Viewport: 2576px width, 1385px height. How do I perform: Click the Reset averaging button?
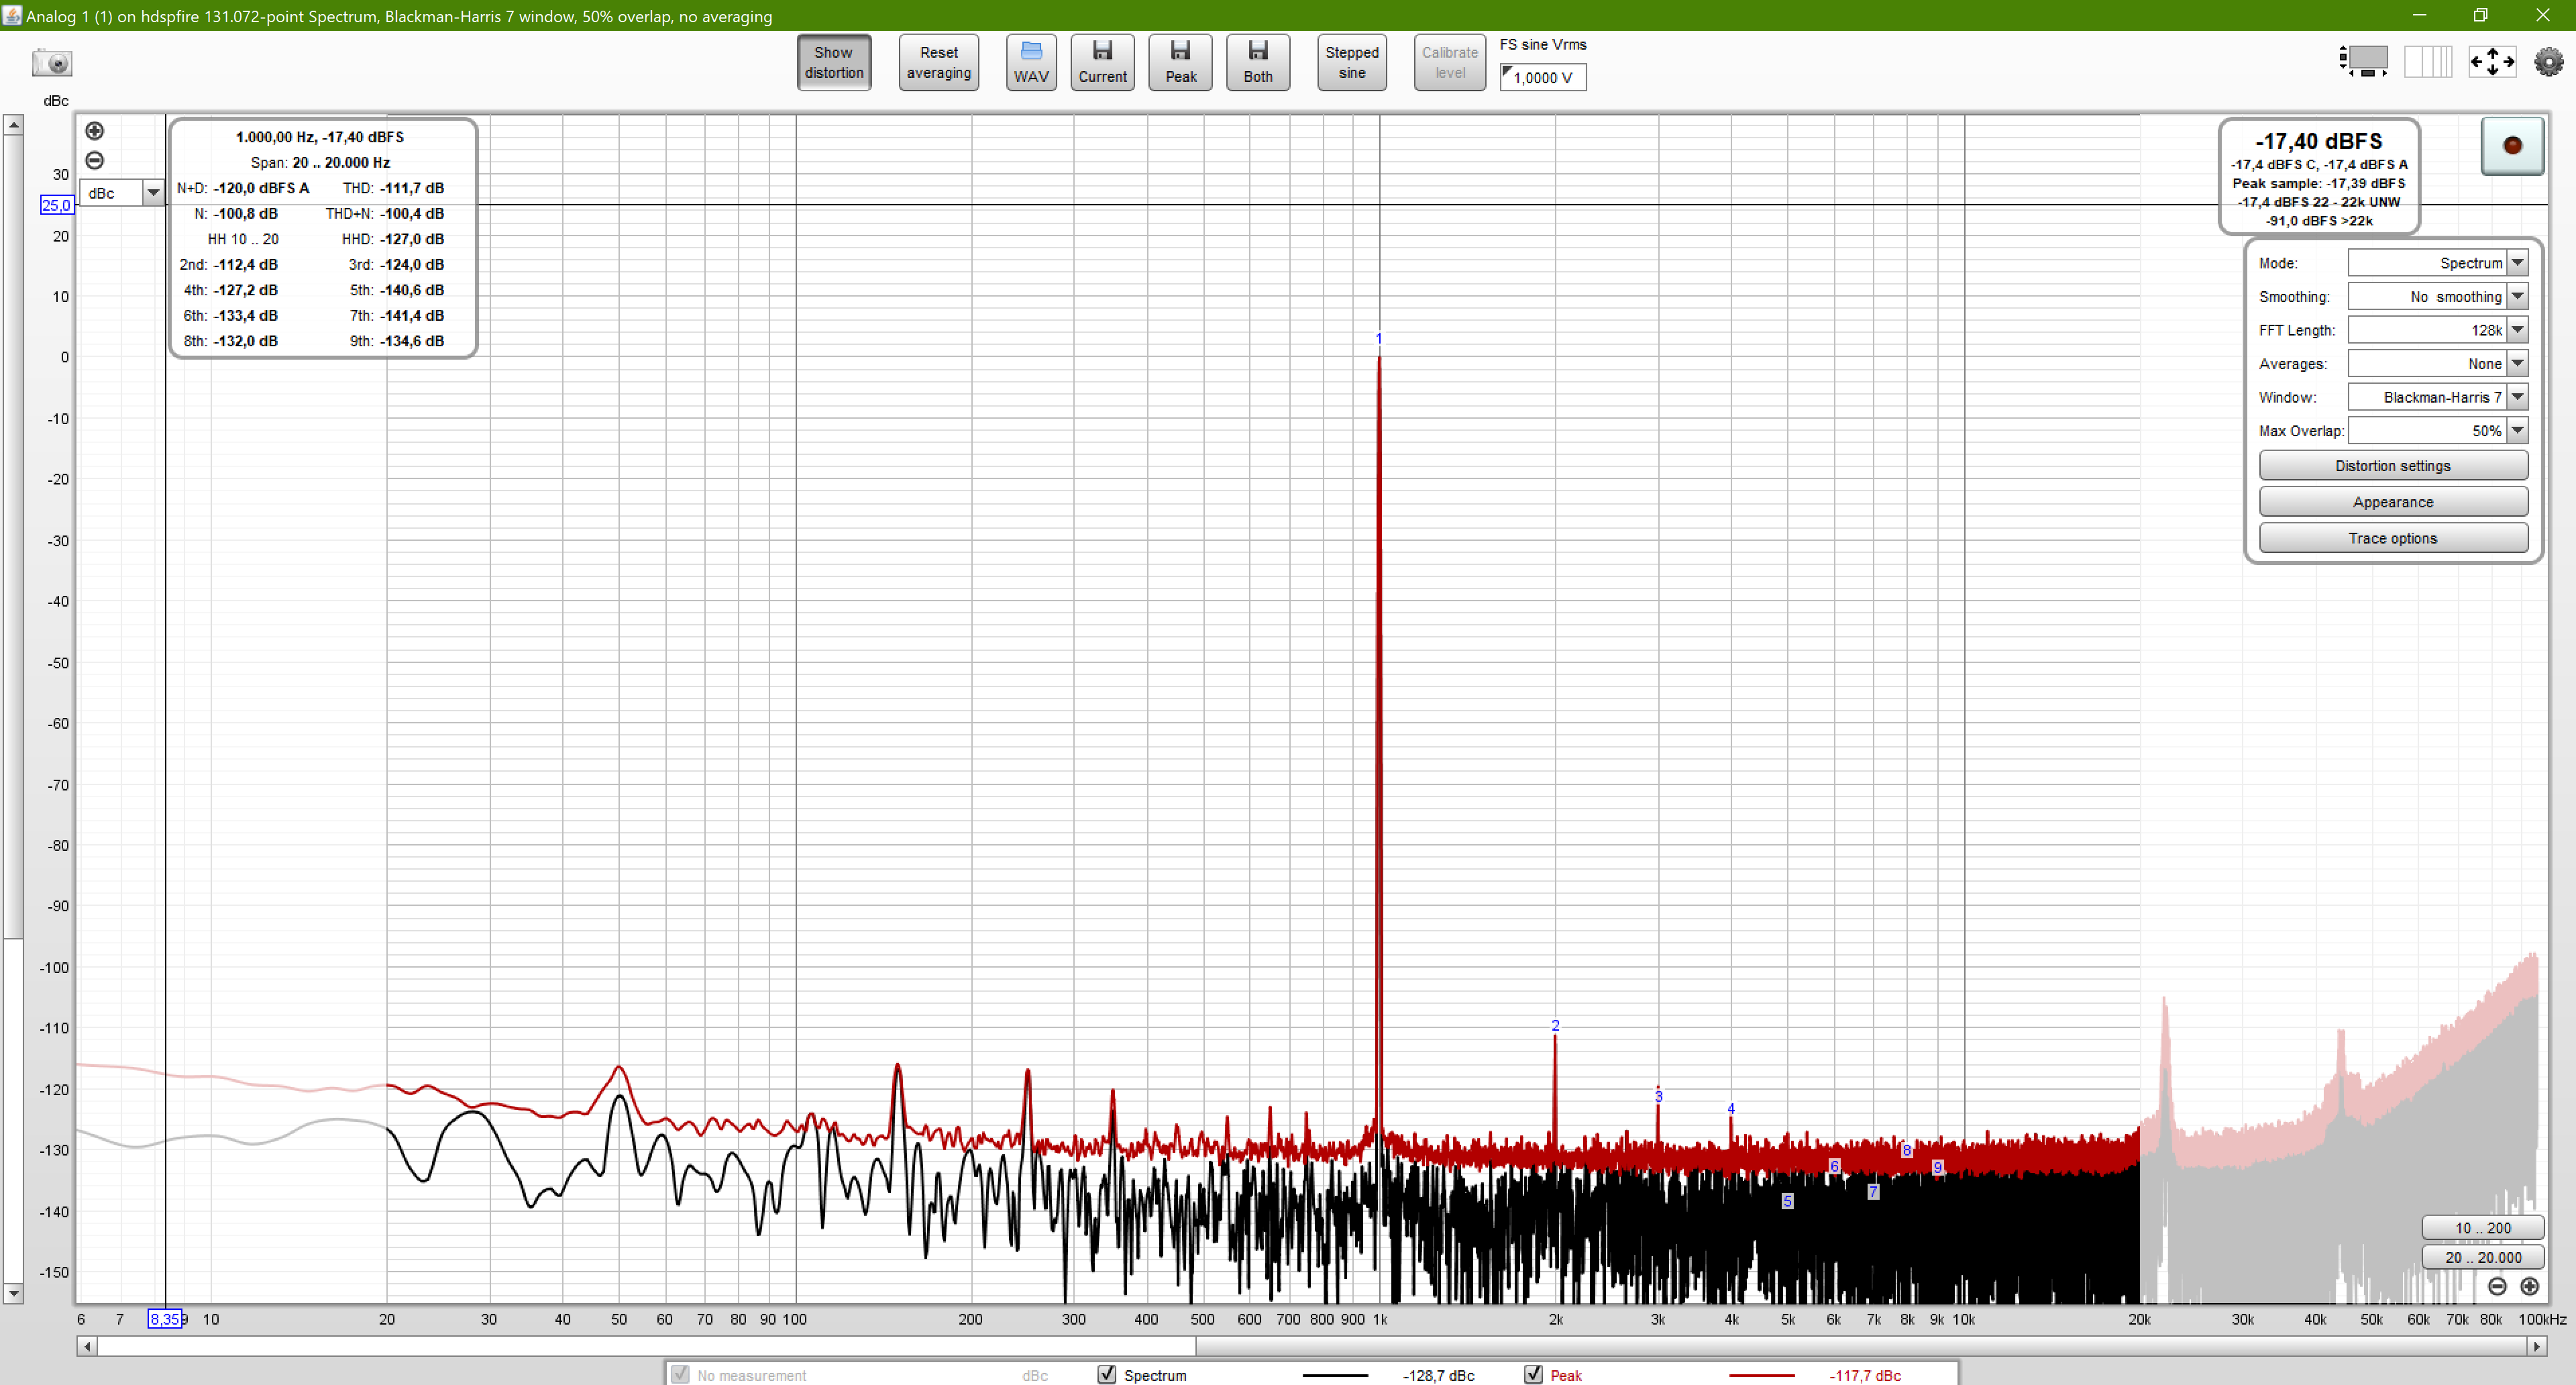938,62
